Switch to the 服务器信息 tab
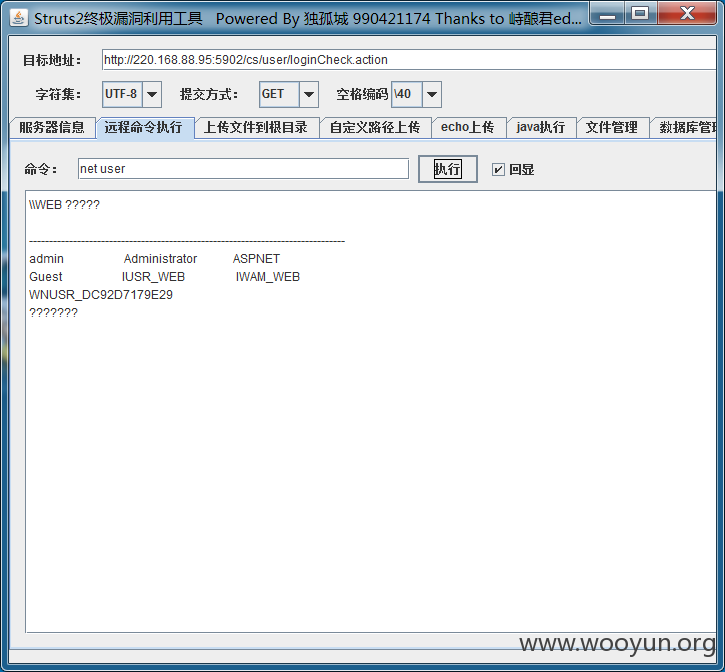The image size is (725, 672). click(x=52, y=127)
